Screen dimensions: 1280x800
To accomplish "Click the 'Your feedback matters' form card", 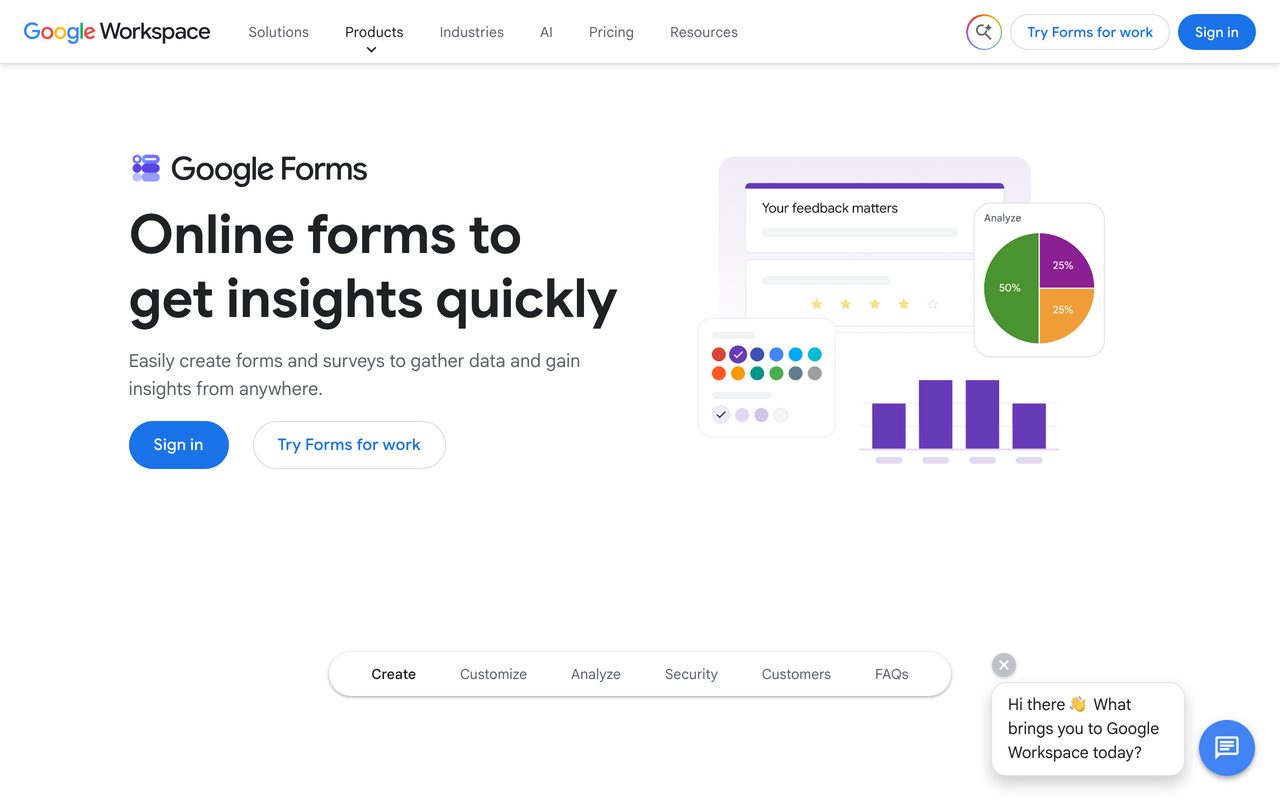I will pyautogui.click(x=874, y=217).
